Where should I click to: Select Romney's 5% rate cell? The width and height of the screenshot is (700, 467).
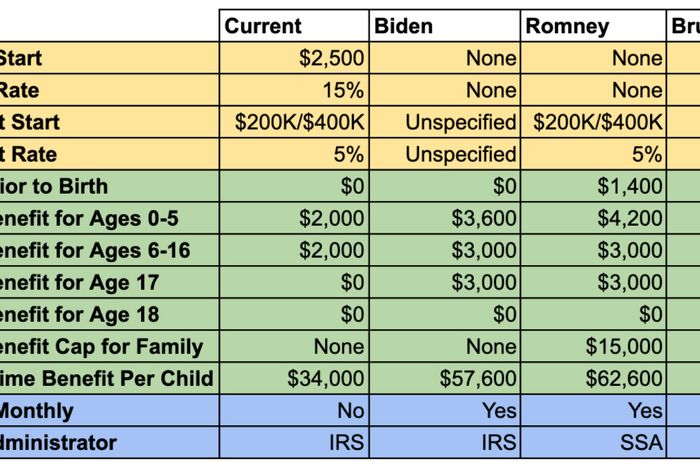(593, 154)
